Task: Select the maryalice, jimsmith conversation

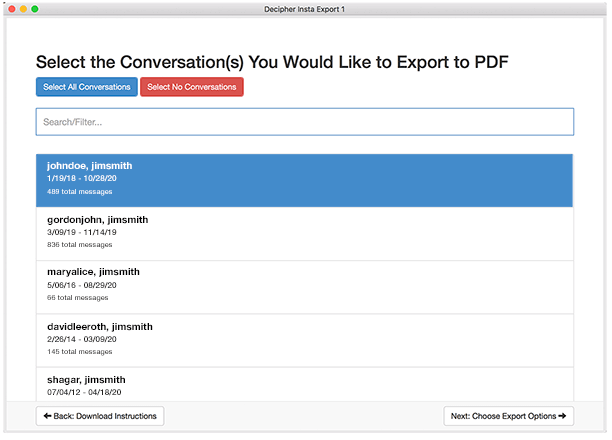Action: coord(304,287)
